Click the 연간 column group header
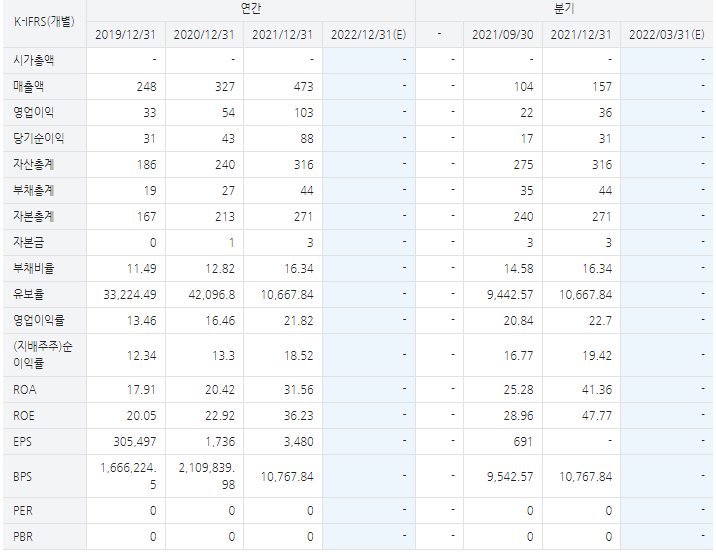This screenshot has width=716, height=552. [251, 9]
